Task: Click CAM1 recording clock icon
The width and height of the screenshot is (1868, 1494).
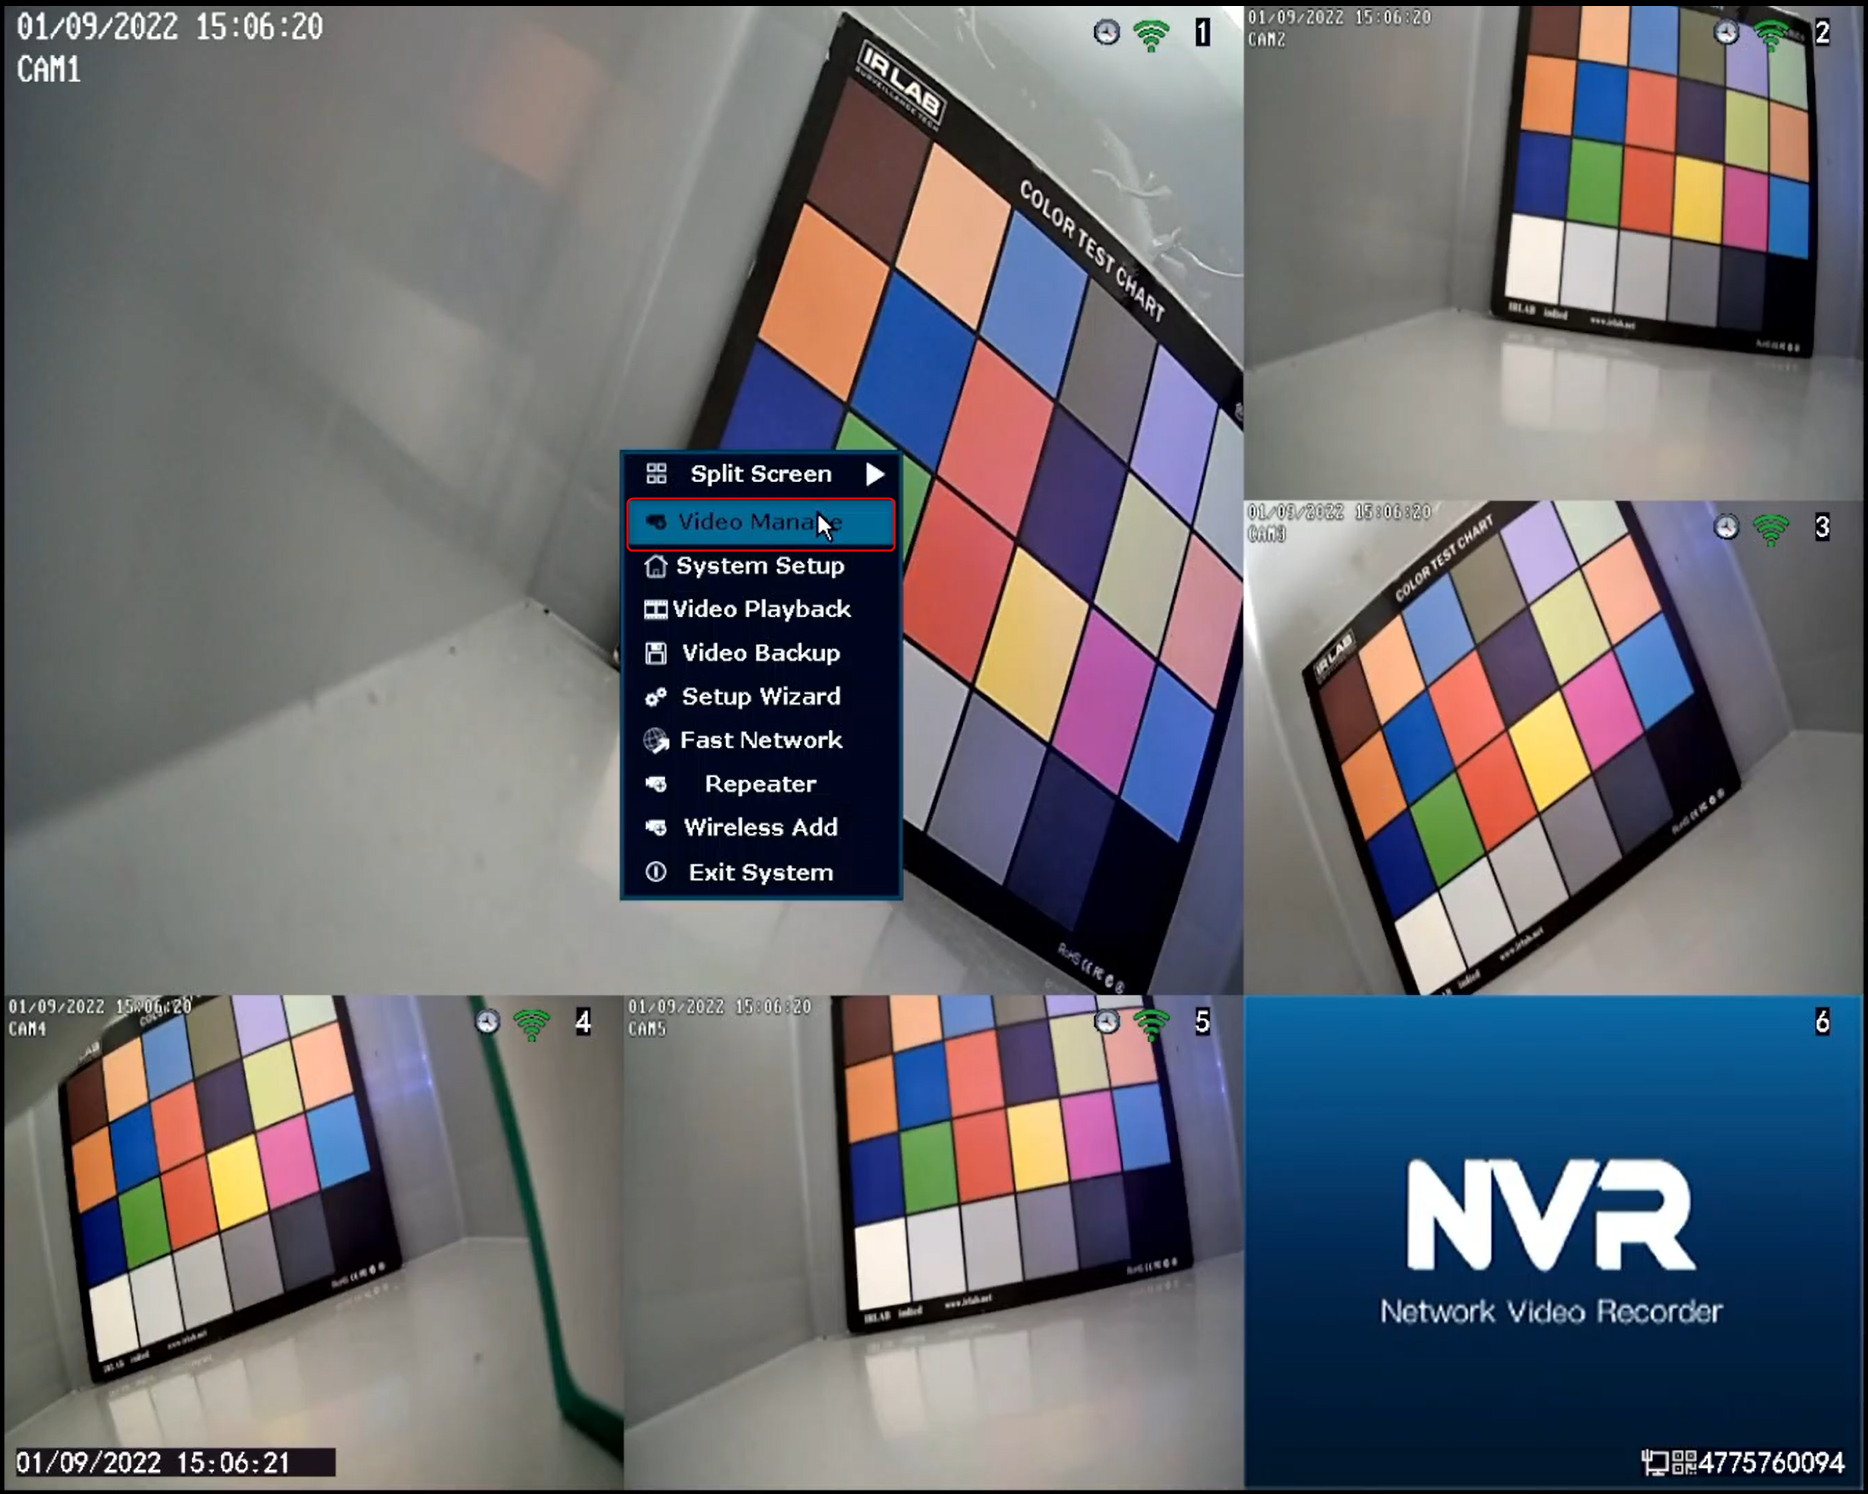Action: click(x=1106, y=33)
